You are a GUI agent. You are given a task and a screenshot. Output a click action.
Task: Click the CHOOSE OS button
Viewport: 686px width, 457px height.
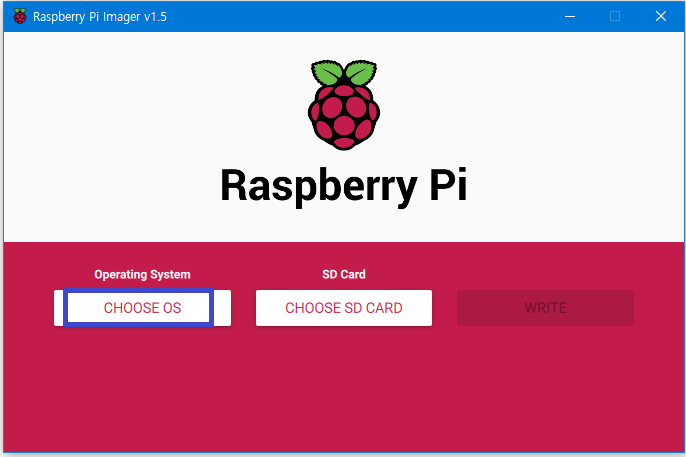coord(142,308)
